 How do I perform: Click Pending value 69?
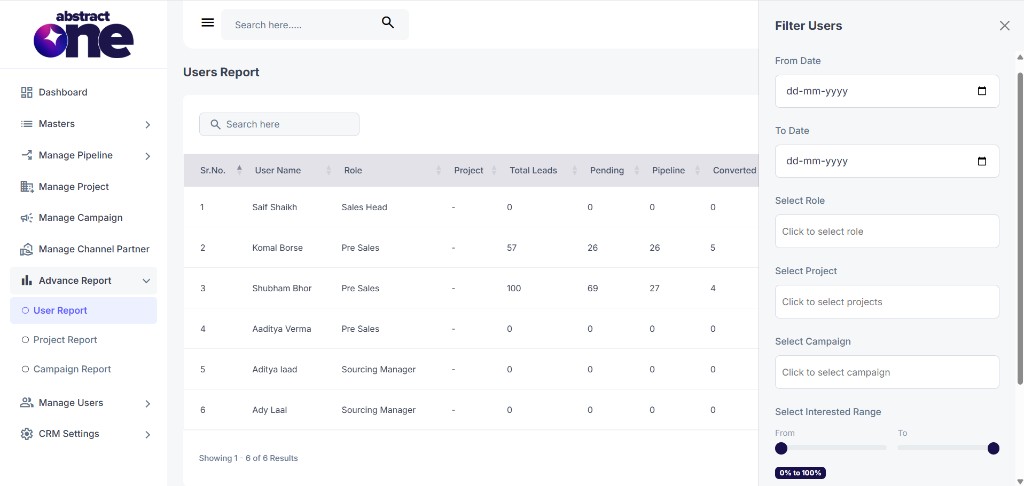(592, 288)
